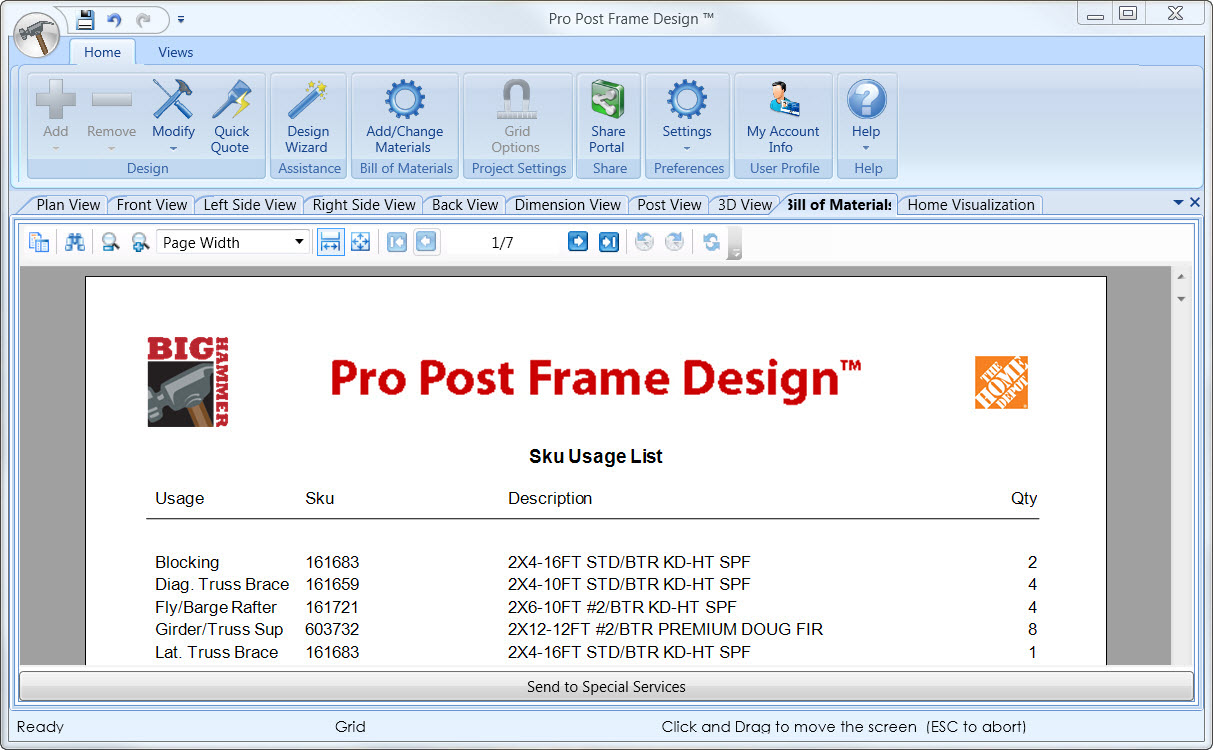
Task: Open the Post View tab
Action: [x=669, y=205]
